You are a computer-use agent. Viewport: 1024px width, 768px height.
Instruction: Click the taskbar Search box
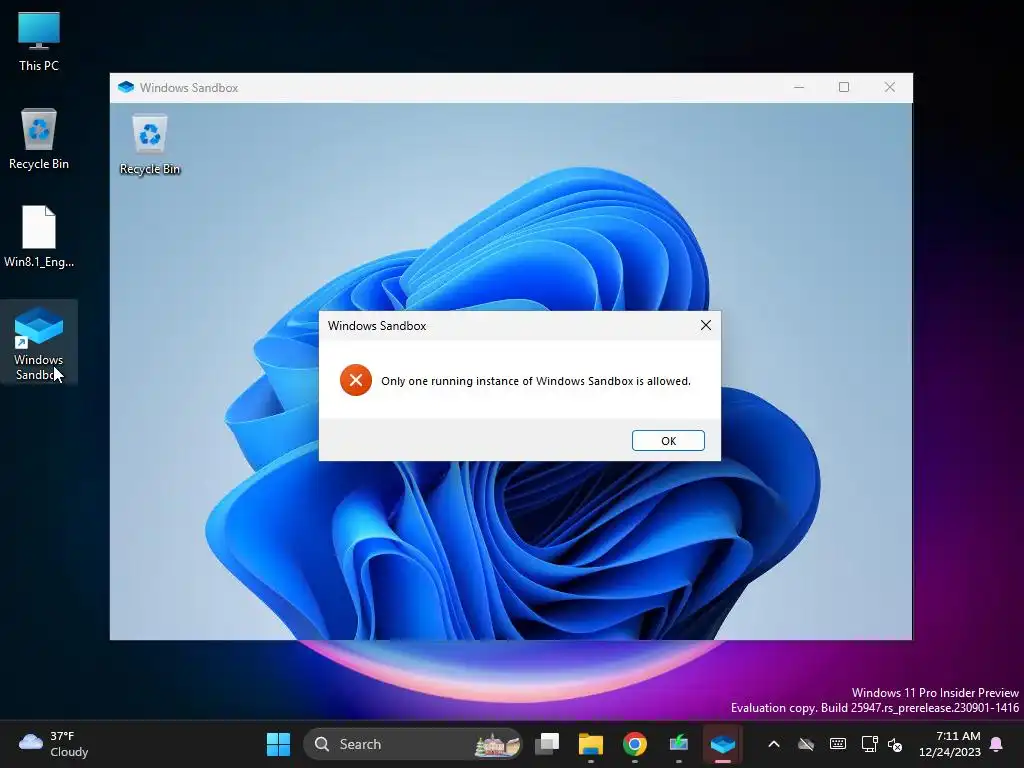413,744
